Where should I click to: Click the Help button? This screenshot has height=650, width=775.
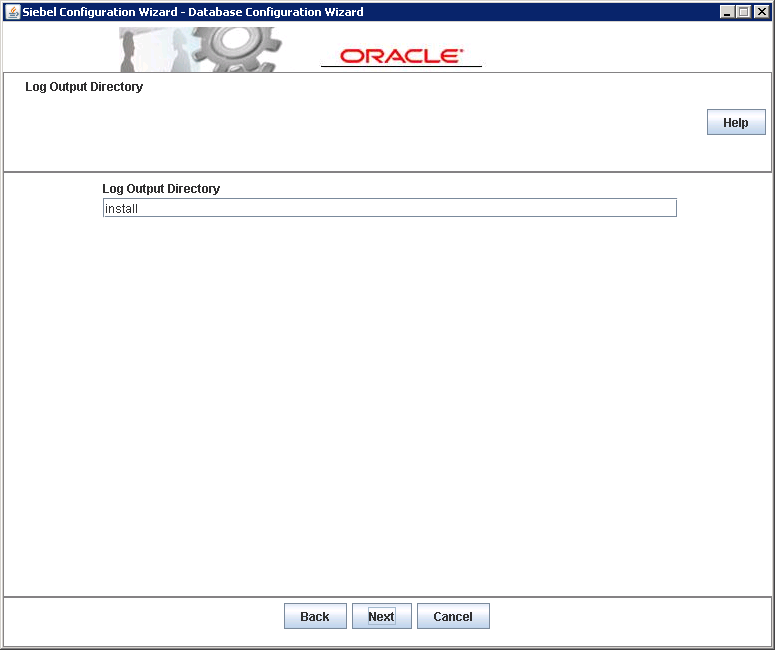point(736,122)
